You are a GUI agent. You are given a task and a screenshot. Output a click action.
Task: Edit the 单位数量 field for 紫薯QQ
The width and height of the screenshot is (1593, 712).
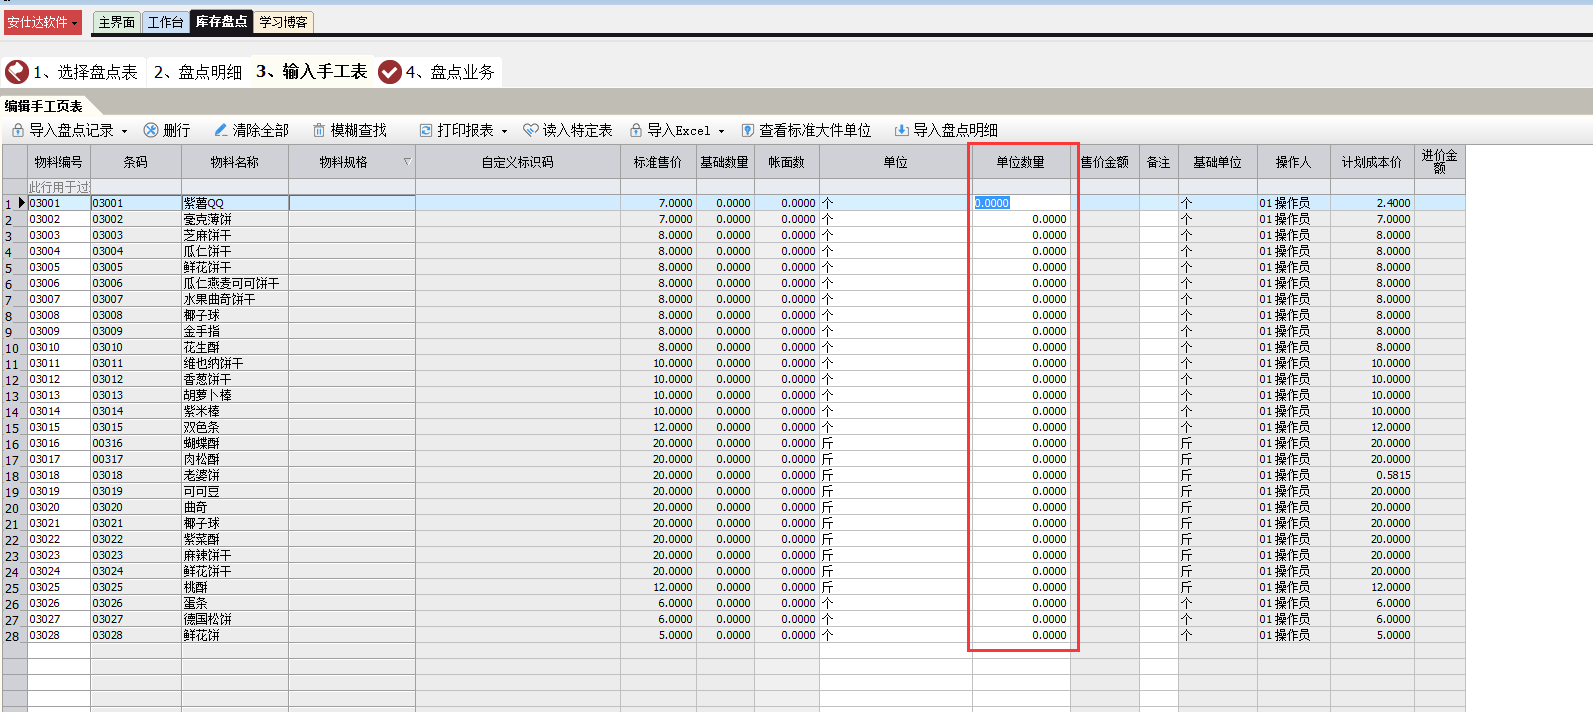1021,203
